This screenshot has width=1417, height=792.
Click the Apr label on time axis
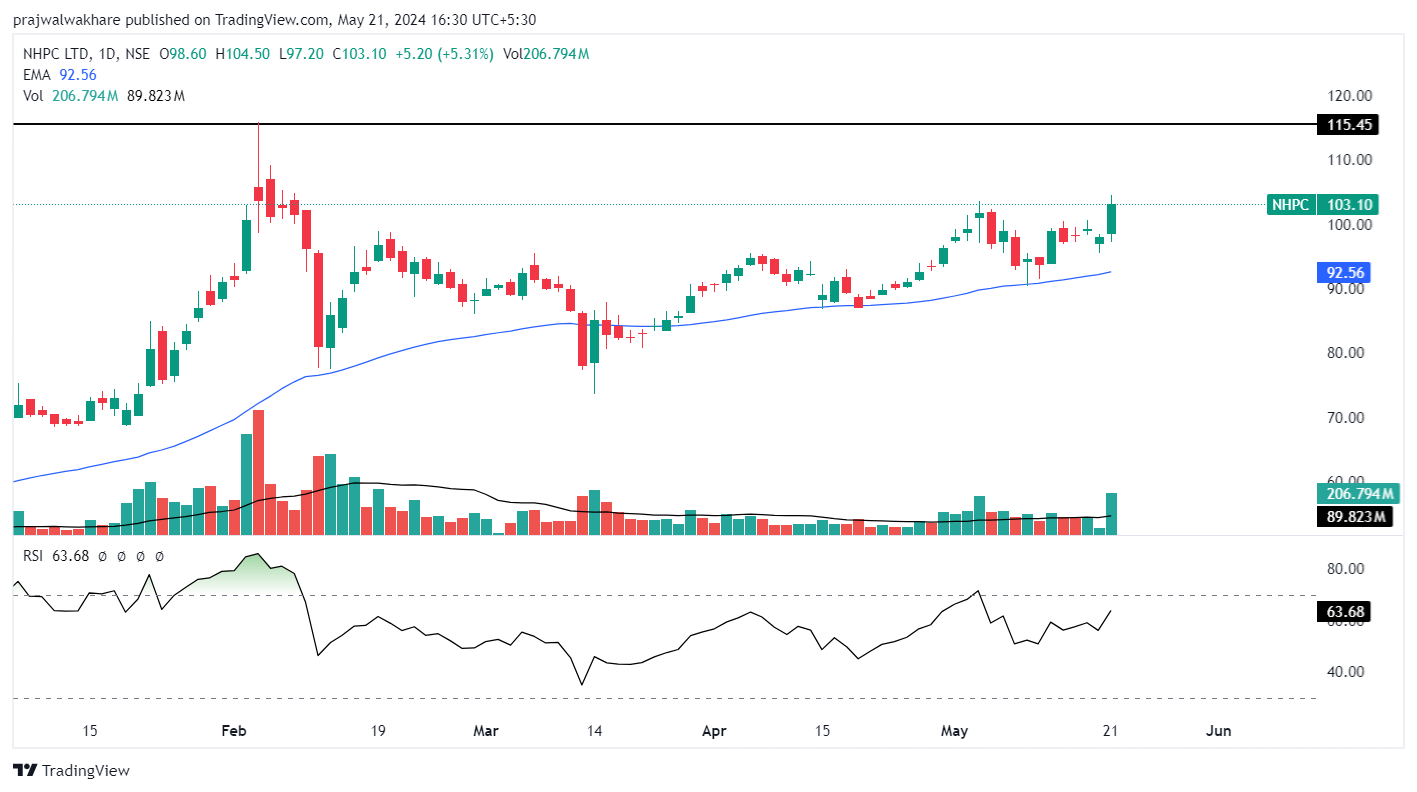pyautogui.click(x=714, y=731)
